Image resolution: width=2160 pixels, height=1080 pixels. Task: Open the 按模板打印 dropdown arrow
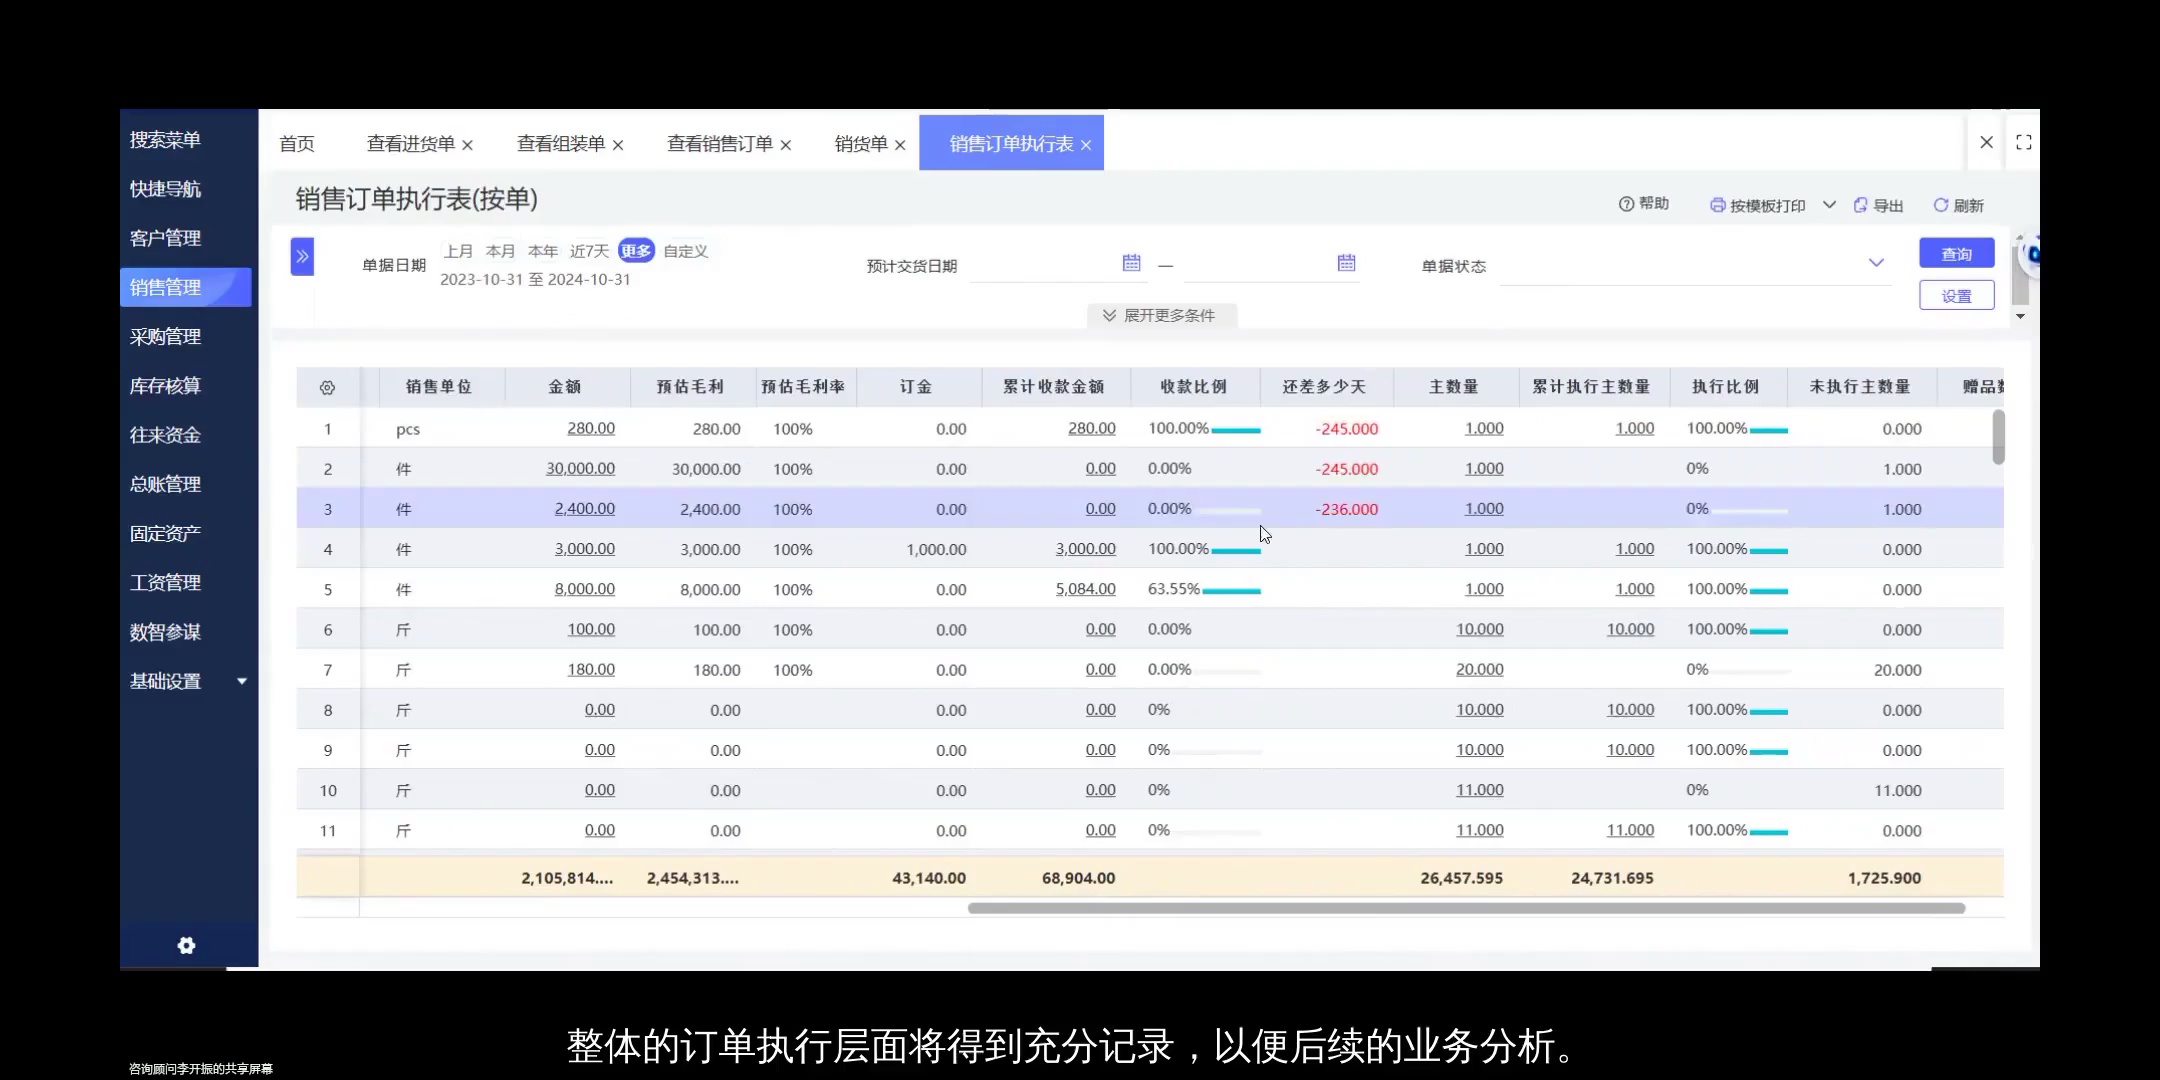[1830, 204]
